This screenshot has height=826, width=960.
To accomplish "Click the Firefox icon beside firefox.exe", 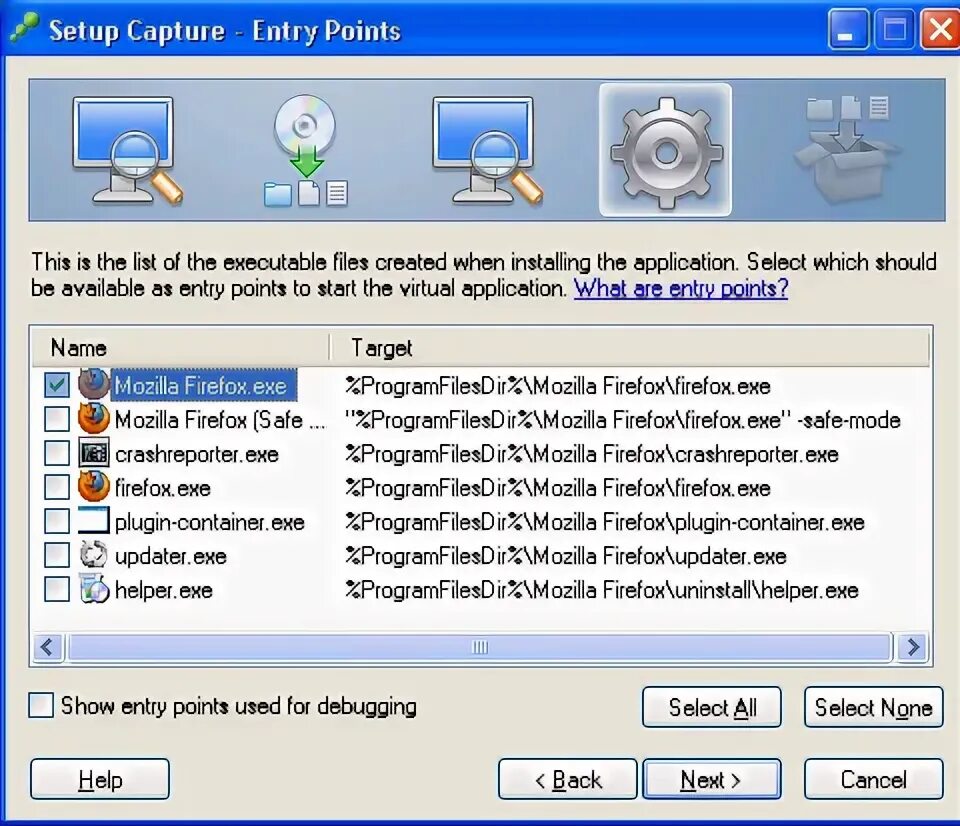I will [94, 487].
